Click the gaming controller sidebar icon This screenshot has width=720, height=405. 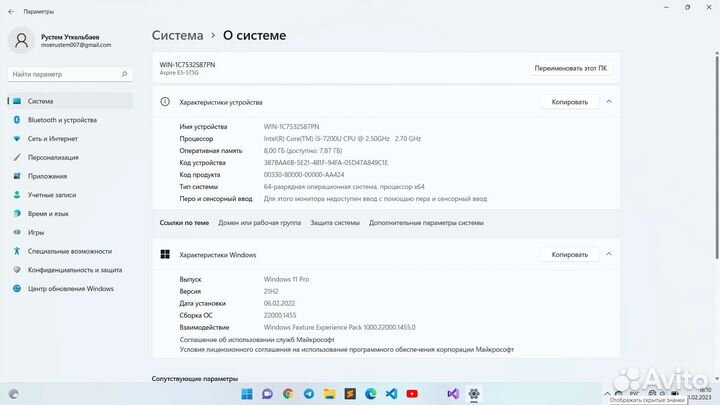click(17, 232)
